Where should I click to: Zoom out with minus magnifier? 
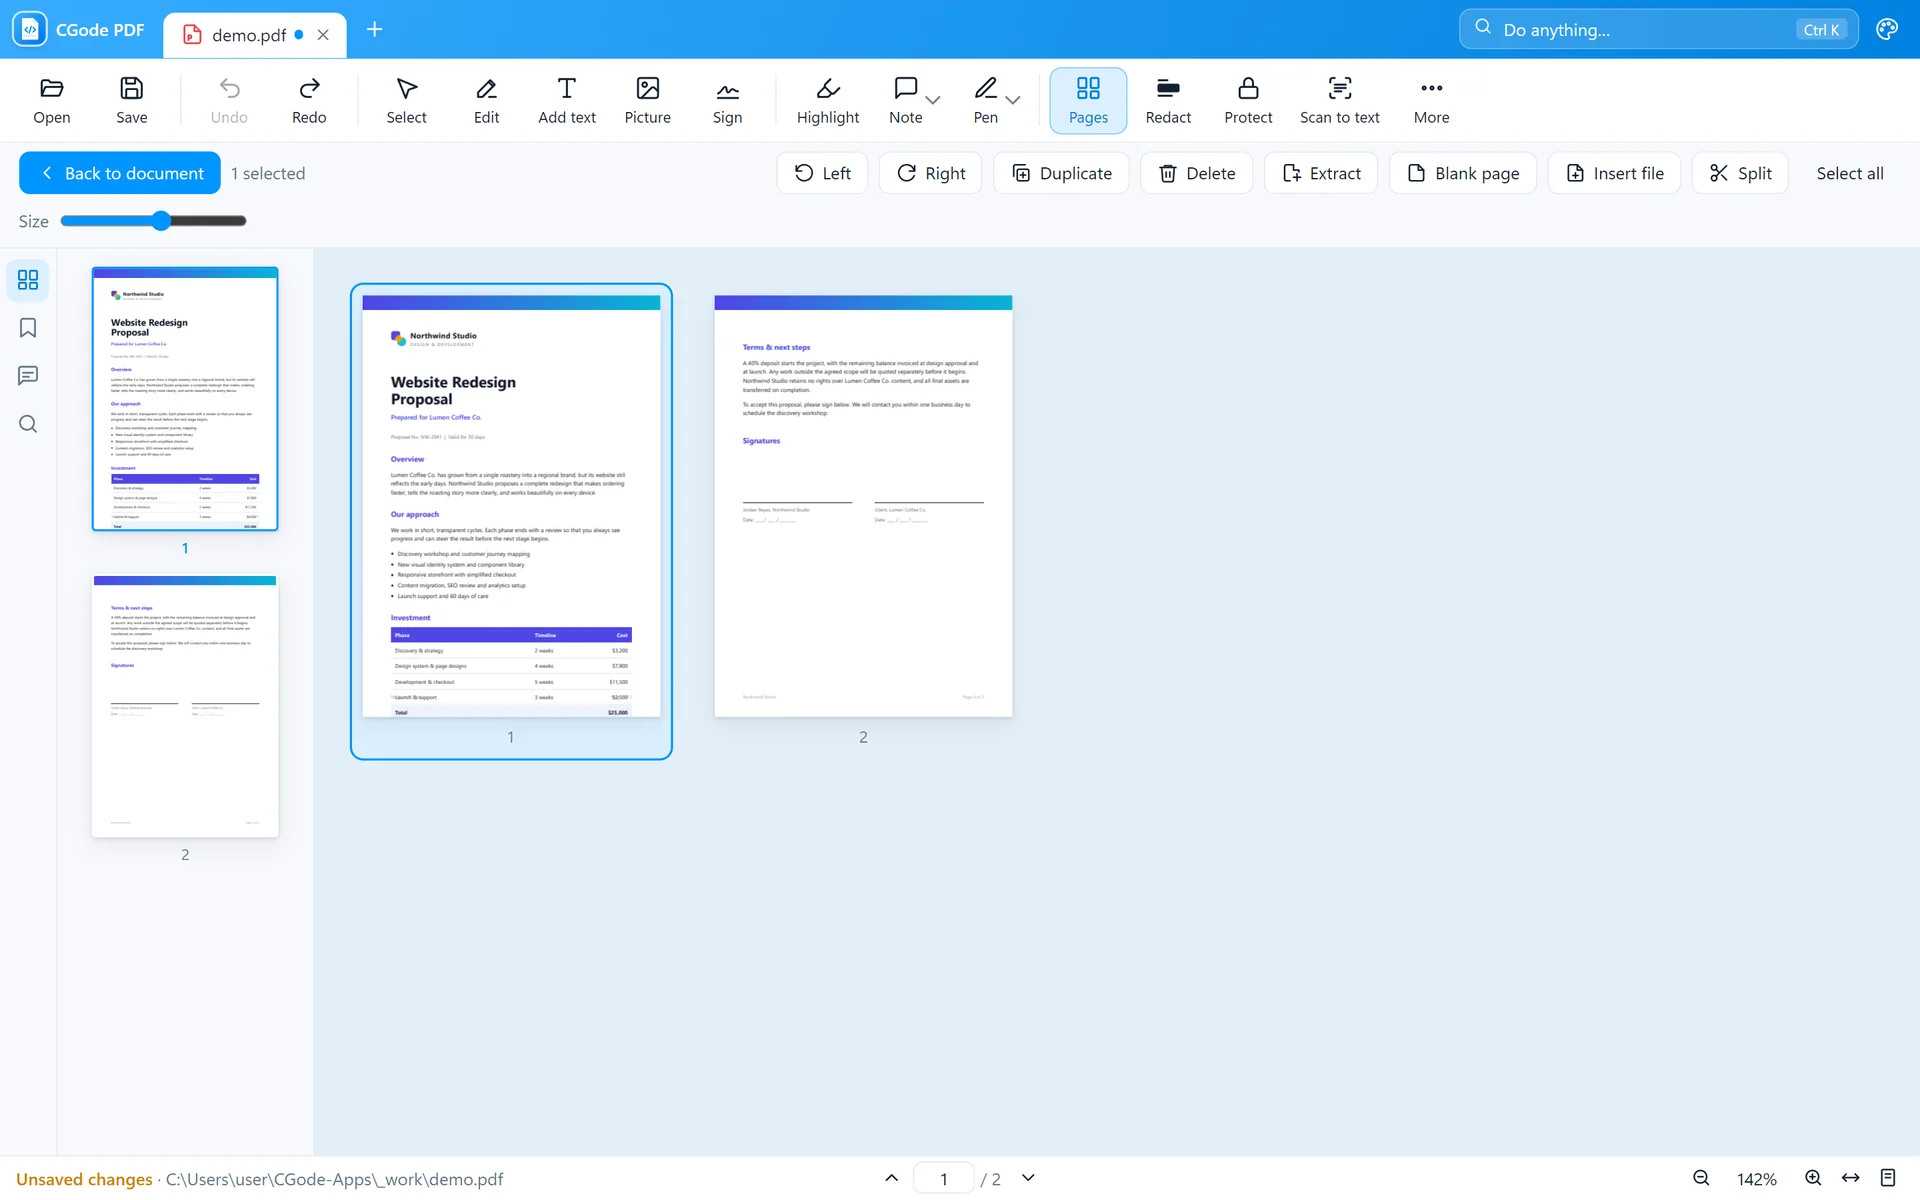(x=1701, y=1178)
